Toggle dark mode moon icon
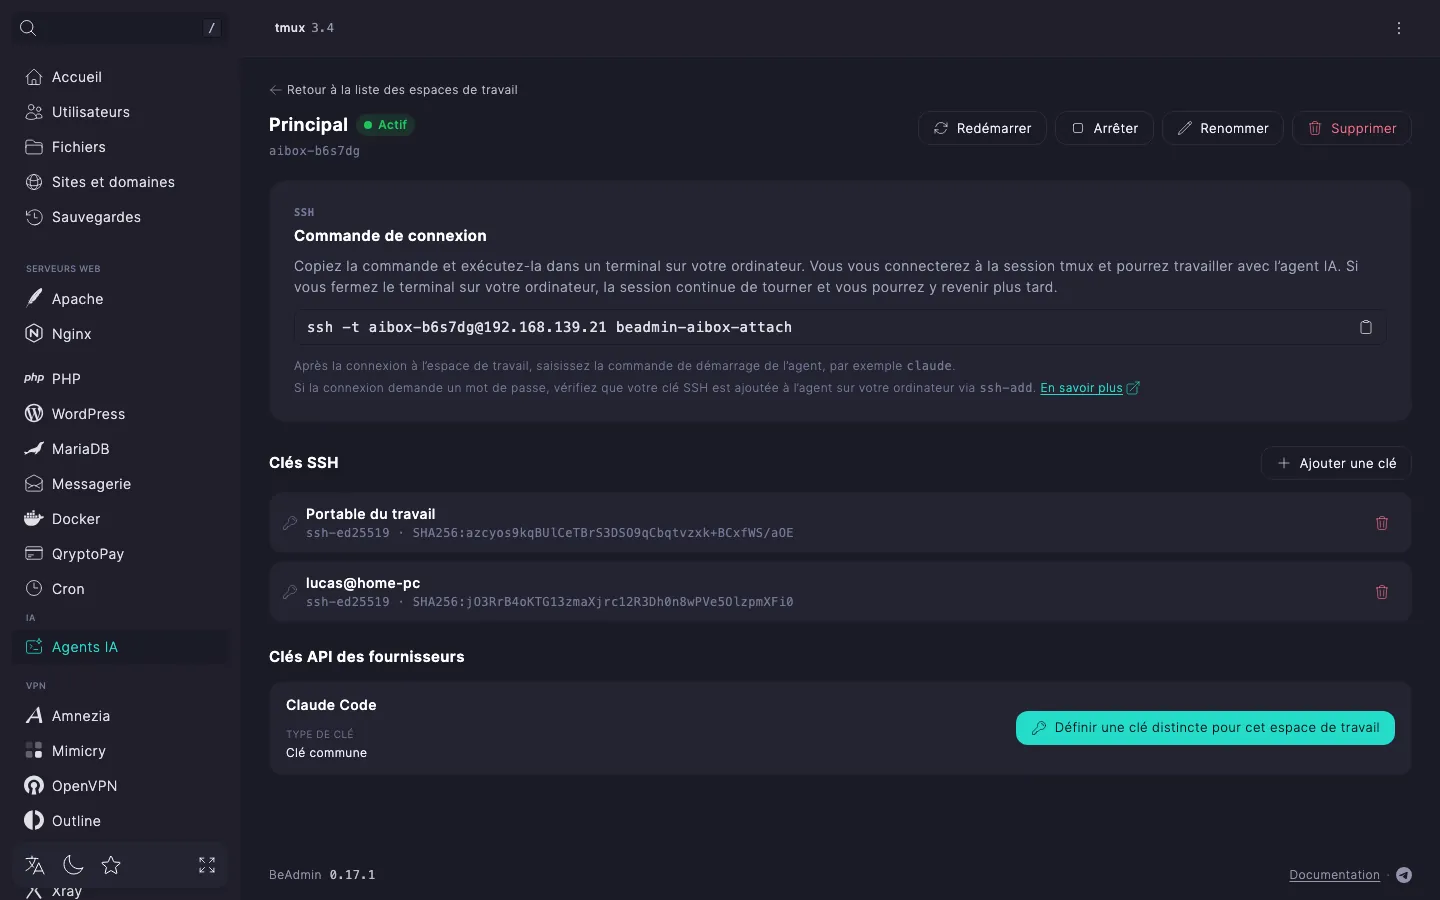The image size is (1440, 900). [x=73, y=865]
